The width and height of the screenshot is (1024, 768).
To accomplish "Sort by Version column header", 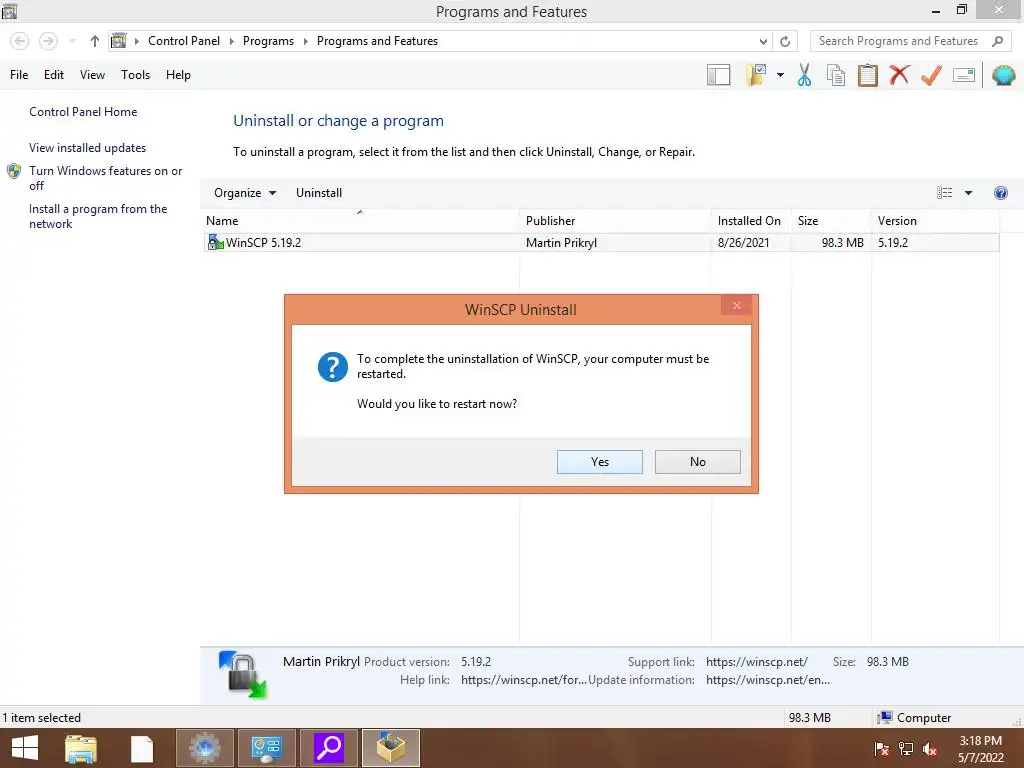I will [x=935, y=221].
